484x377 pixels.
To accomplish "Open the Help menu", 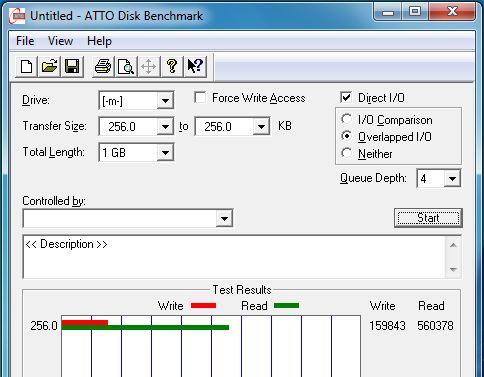I will click(99, 41).
